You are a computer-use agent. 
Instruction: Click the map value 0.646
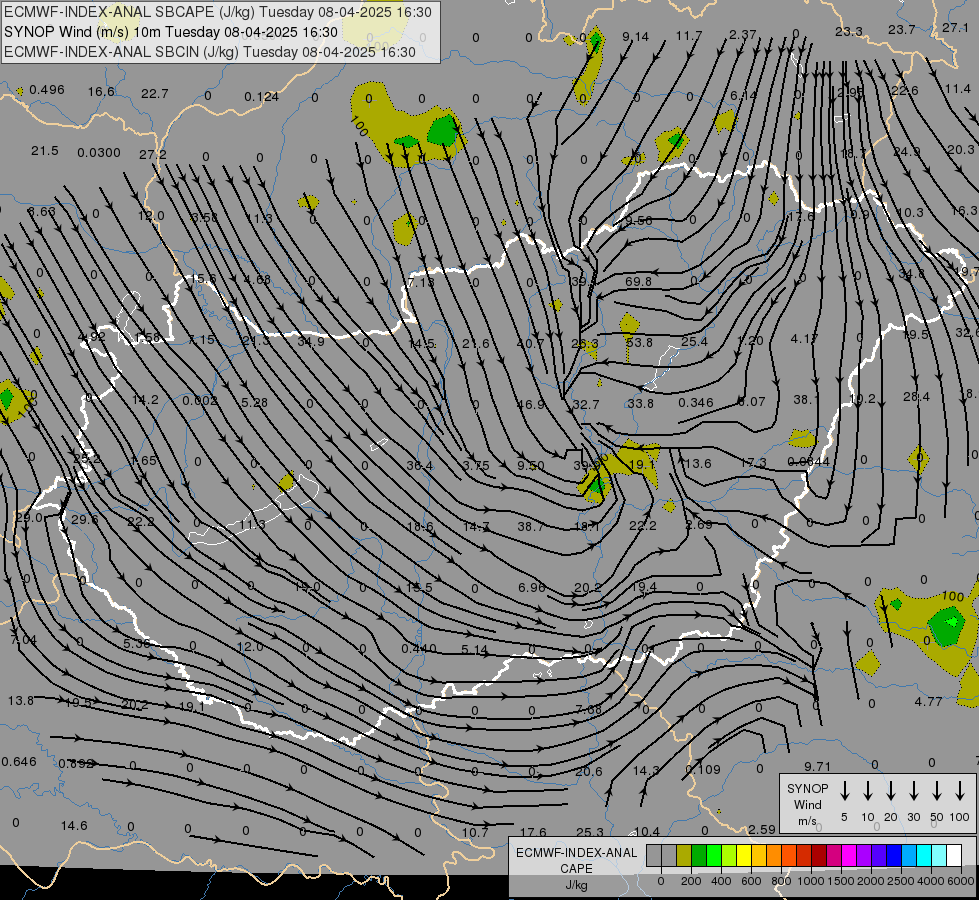pyautogui.click(x=19, y=762)
